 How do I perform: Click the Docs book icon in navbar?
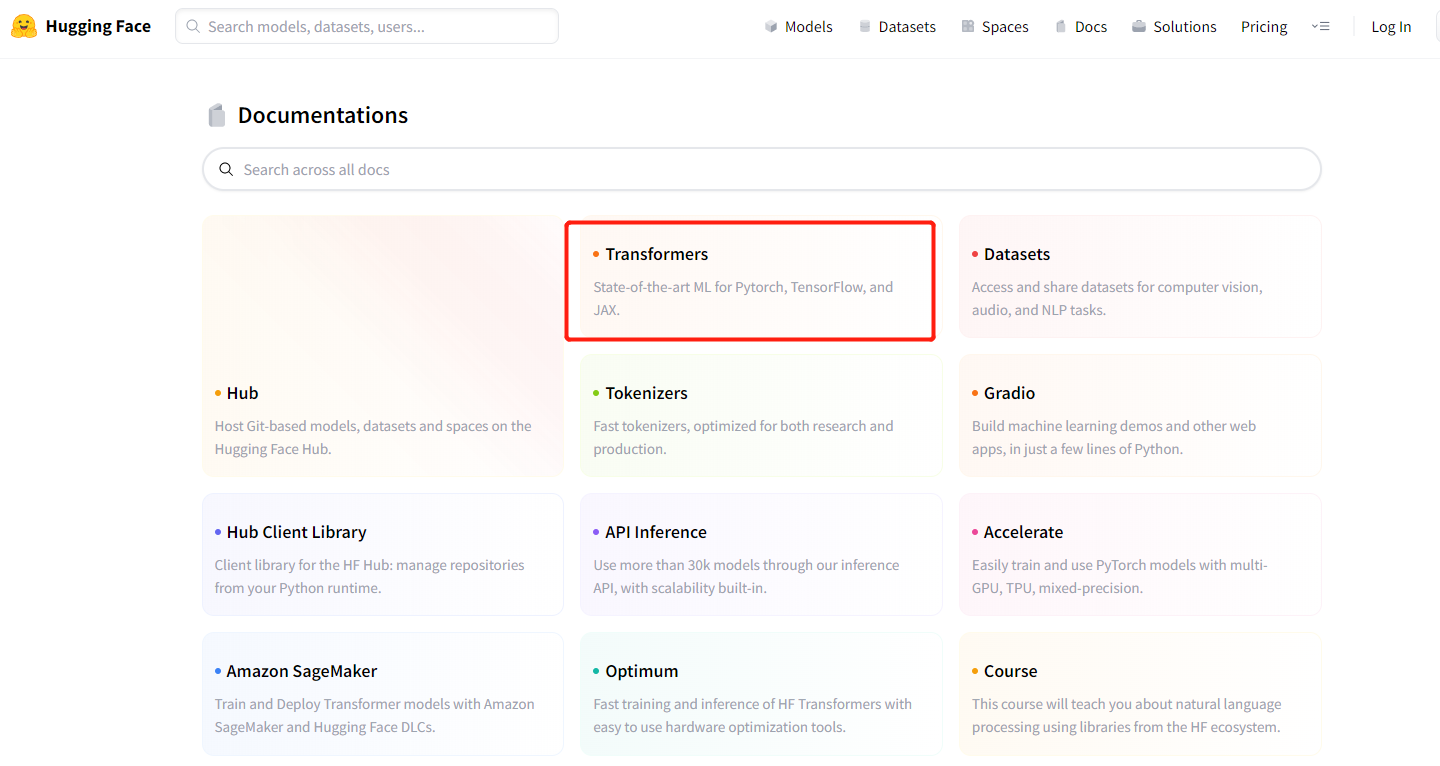[1061, 27]
